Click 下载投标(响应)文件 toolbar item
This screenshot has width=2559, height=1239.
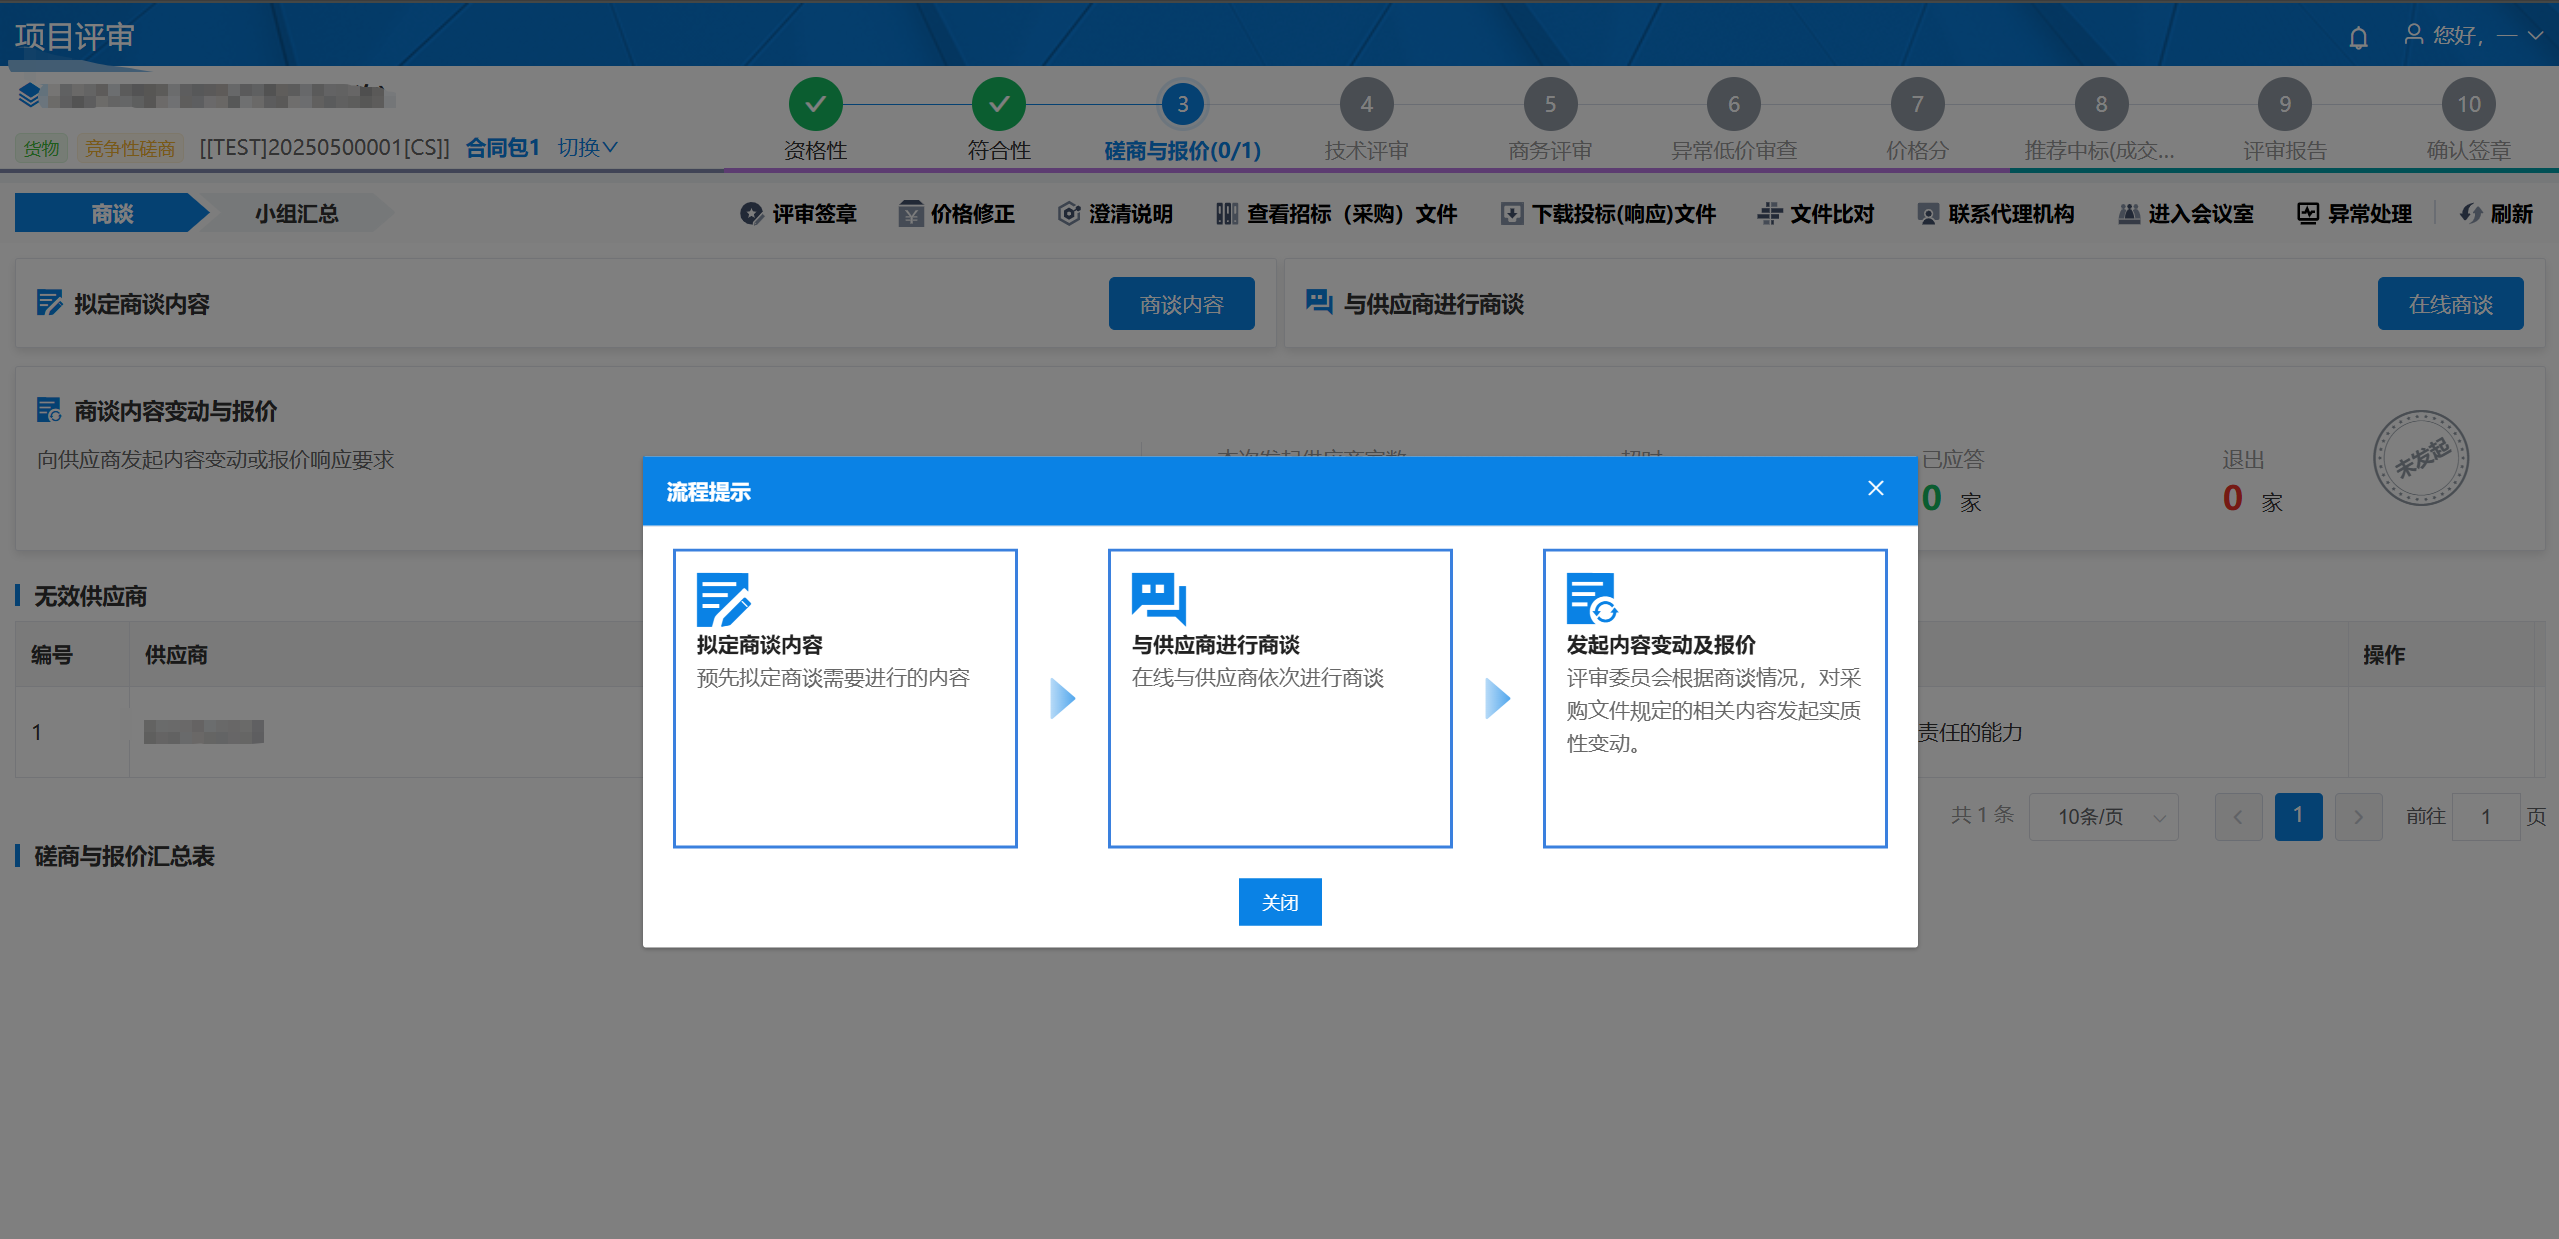1608,214
